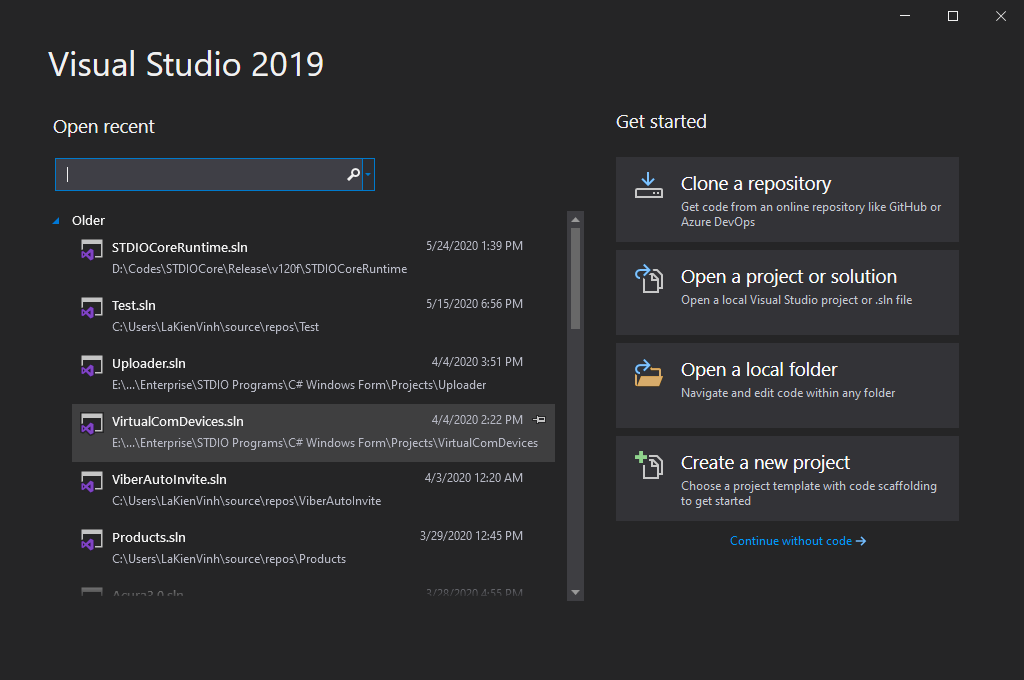Click the Open a project or solution icon
1024x680 pixels.
(x=648, y=279)
